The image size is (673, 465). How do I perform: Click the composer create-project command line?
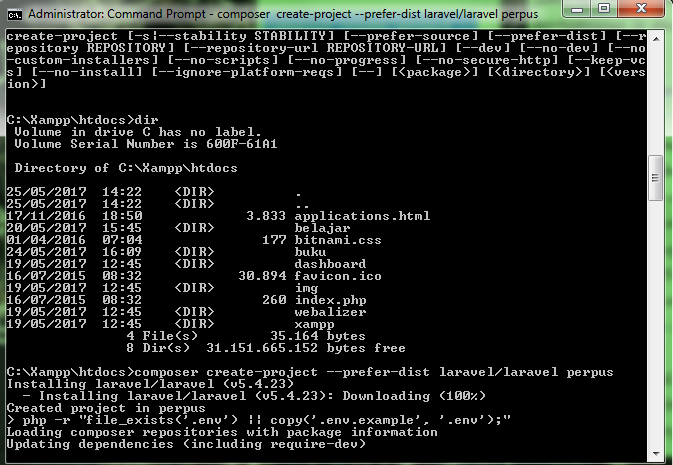point(373,372)
